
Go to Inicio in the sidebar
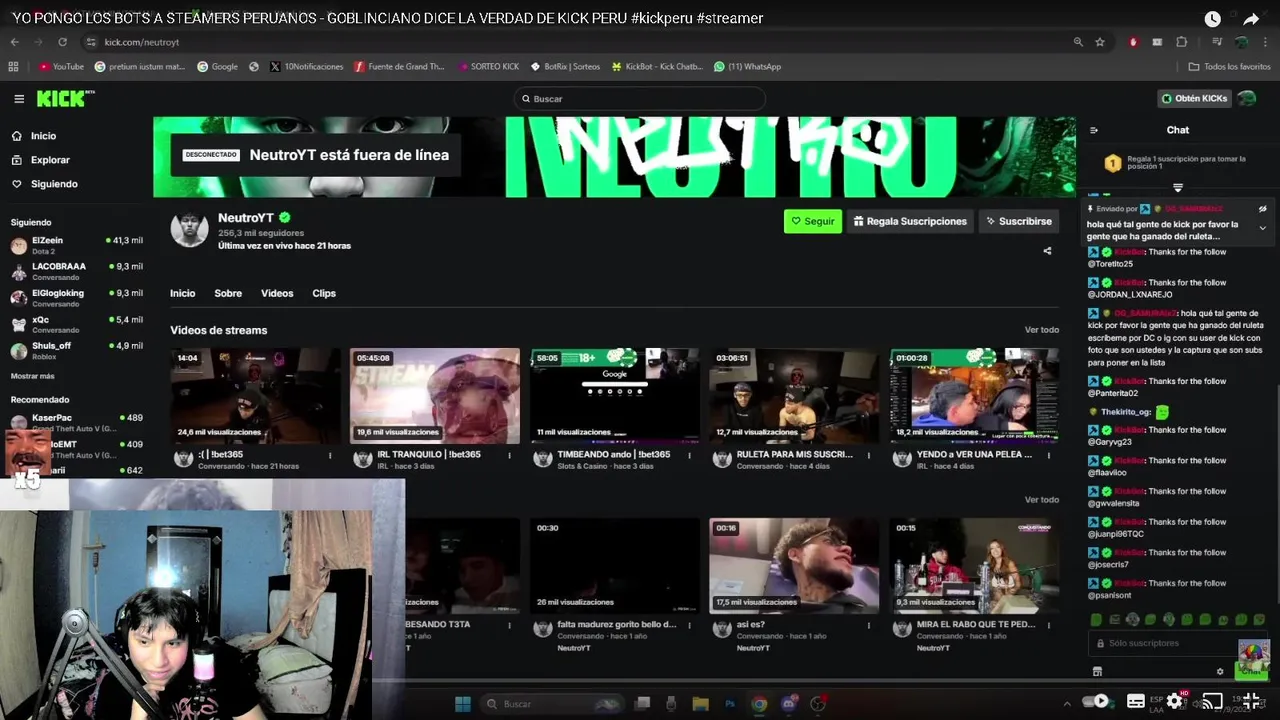(34, 136)
